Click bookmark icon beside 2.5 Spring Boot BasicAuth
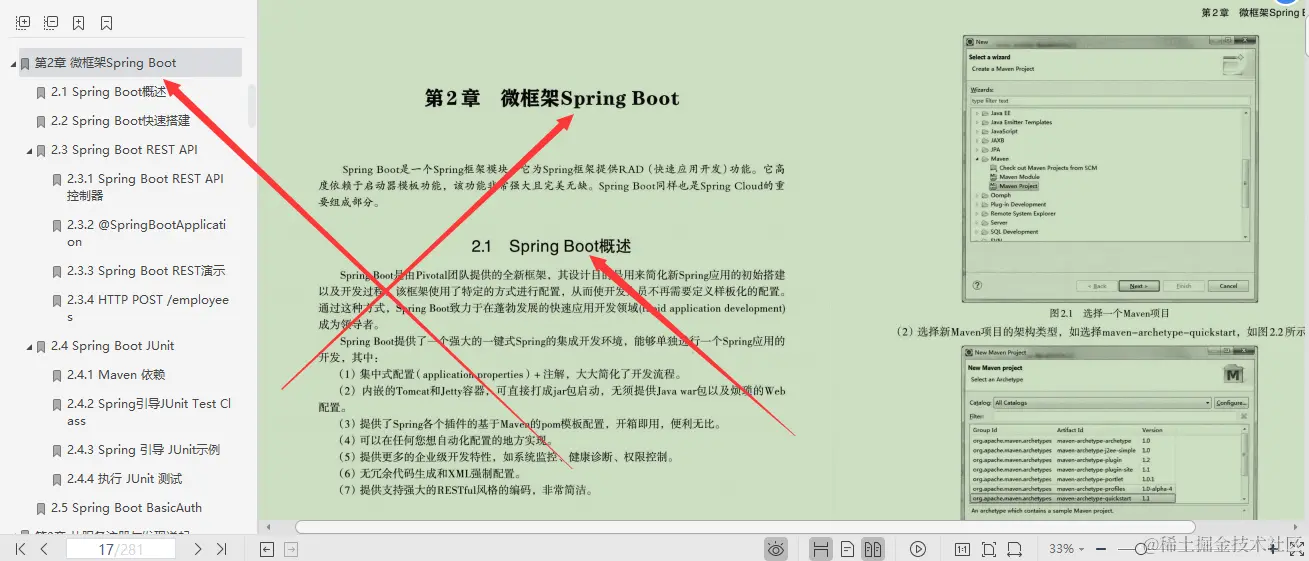Image resolution: width=1309 pixels, height=561 pixels. pyautogui.click(x=41, y=509)
